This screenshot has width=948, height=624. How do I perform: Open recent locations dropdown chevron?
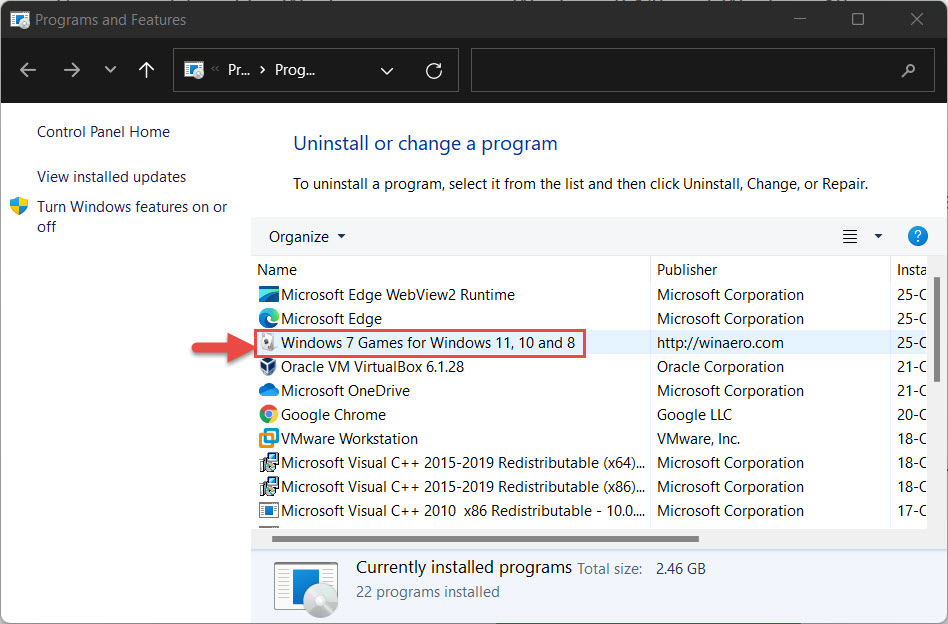[110, 70]
